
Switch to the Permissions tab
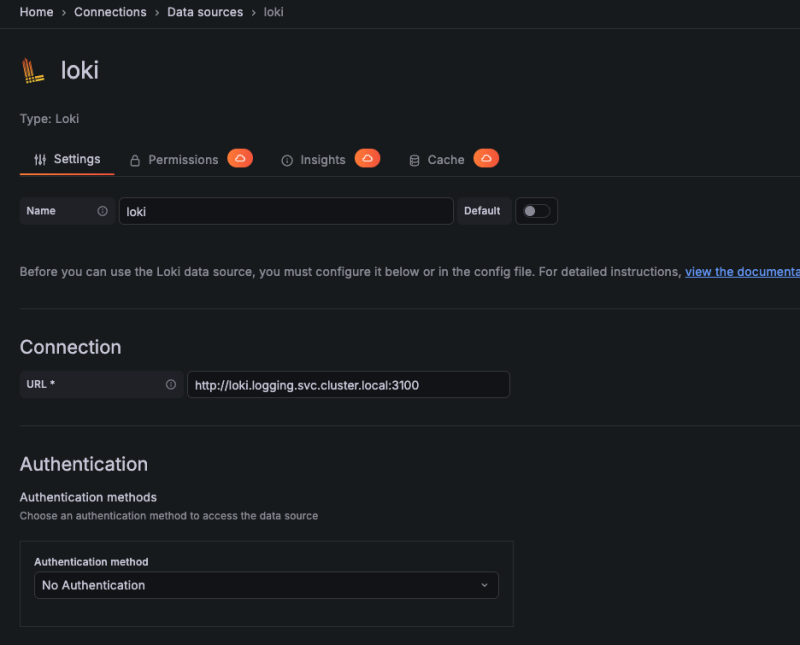(x=182, y=160)
